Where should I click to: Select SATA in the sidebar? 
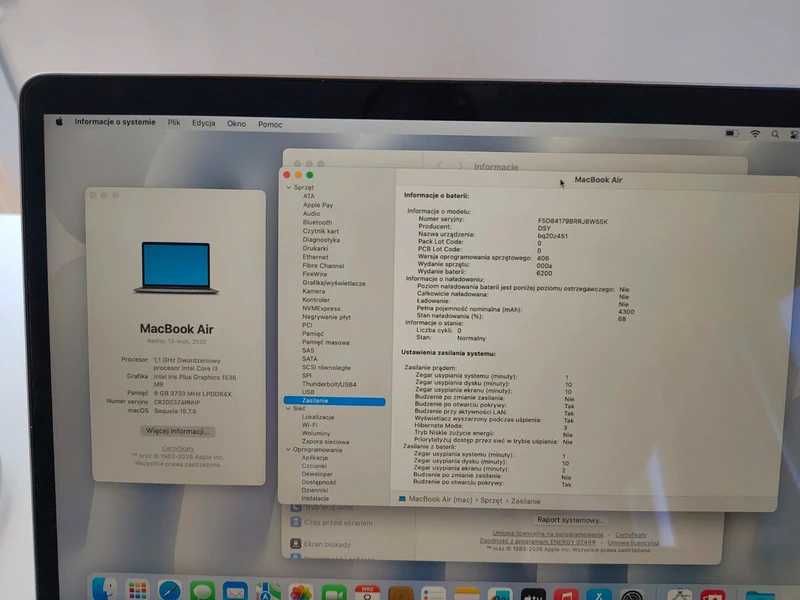tap(309, 359)
